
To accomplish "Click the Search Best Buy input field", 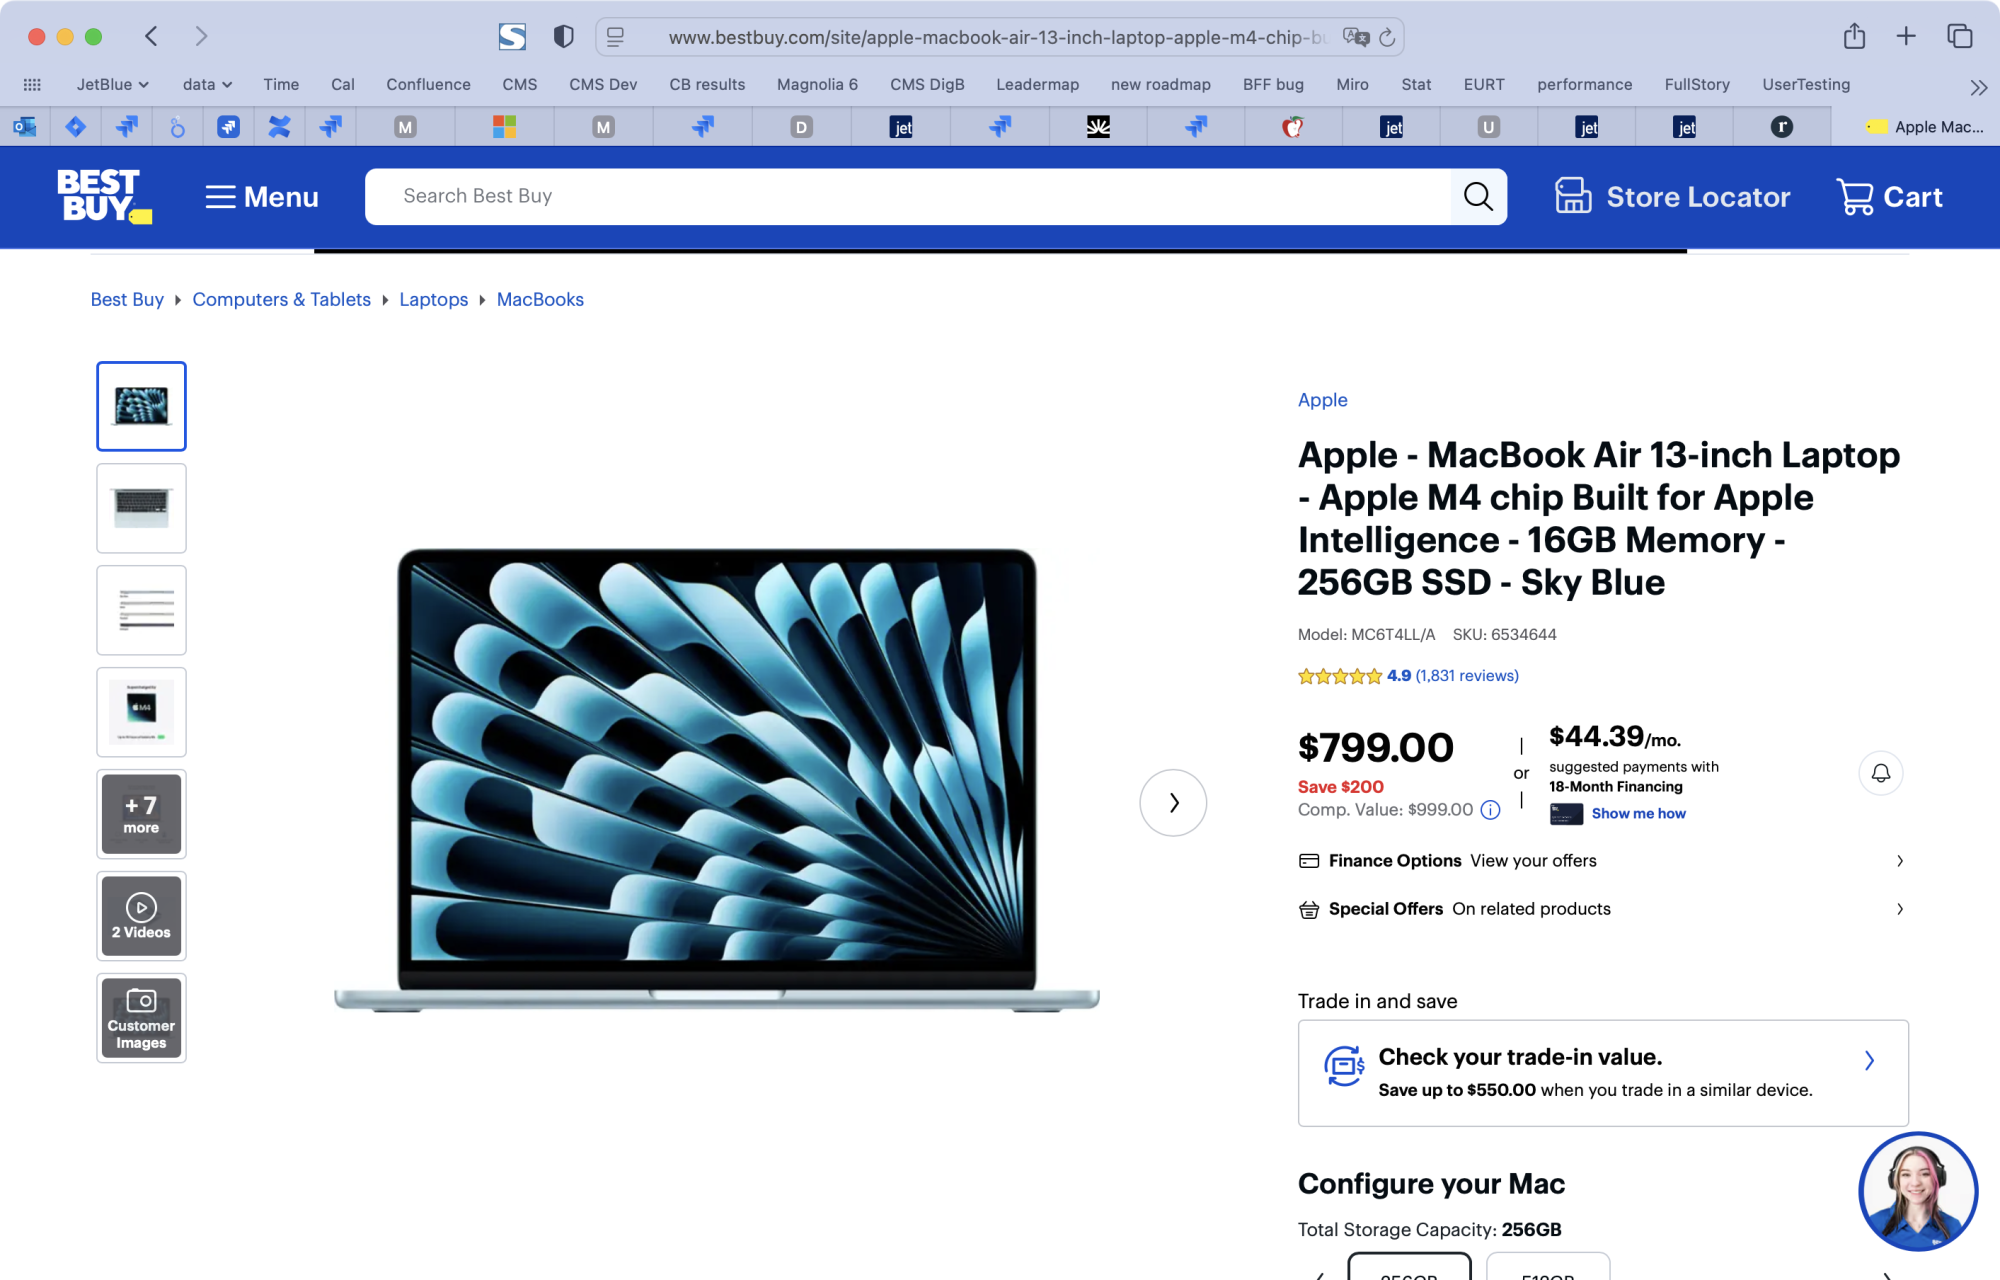I will (x=900, y=196).
